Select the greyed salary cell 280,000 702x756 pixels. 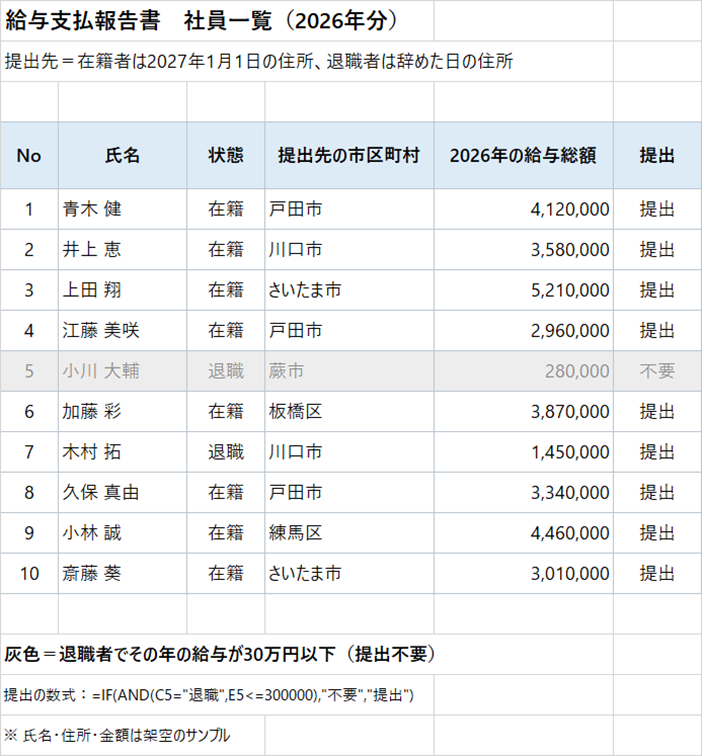coord(524,371)
